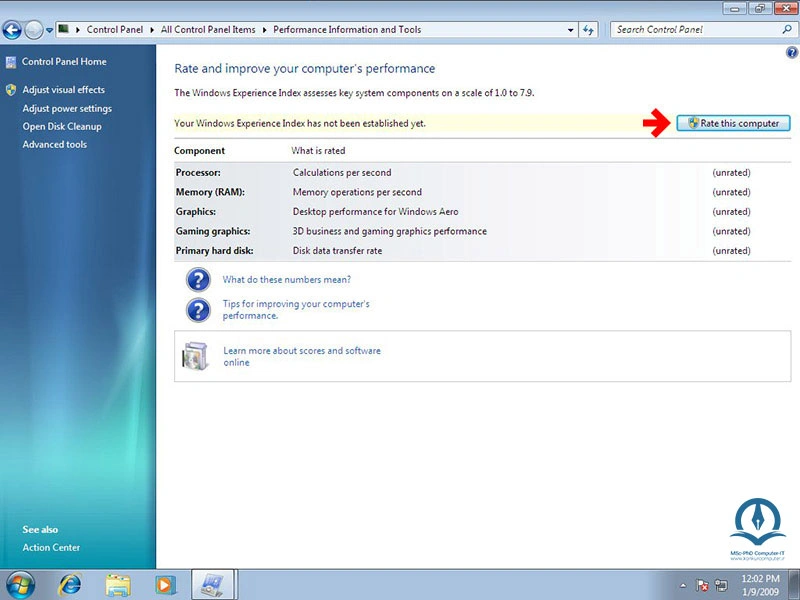
Task: Launch Windows Media Player from the taskbar
Action: tap(165, 585)
